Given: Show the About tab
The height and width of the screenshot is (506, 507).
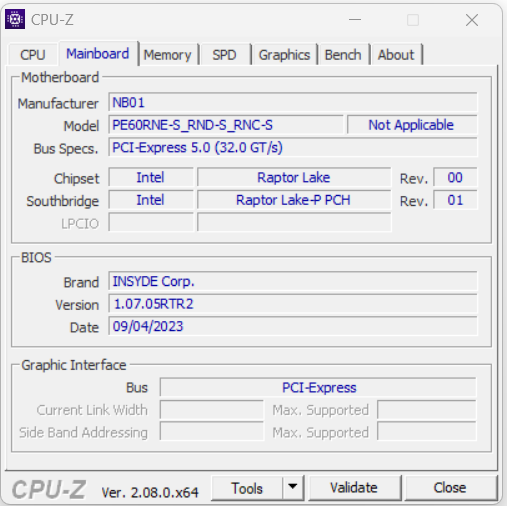Looking at the screenshot, I should [x=396, y=55].
